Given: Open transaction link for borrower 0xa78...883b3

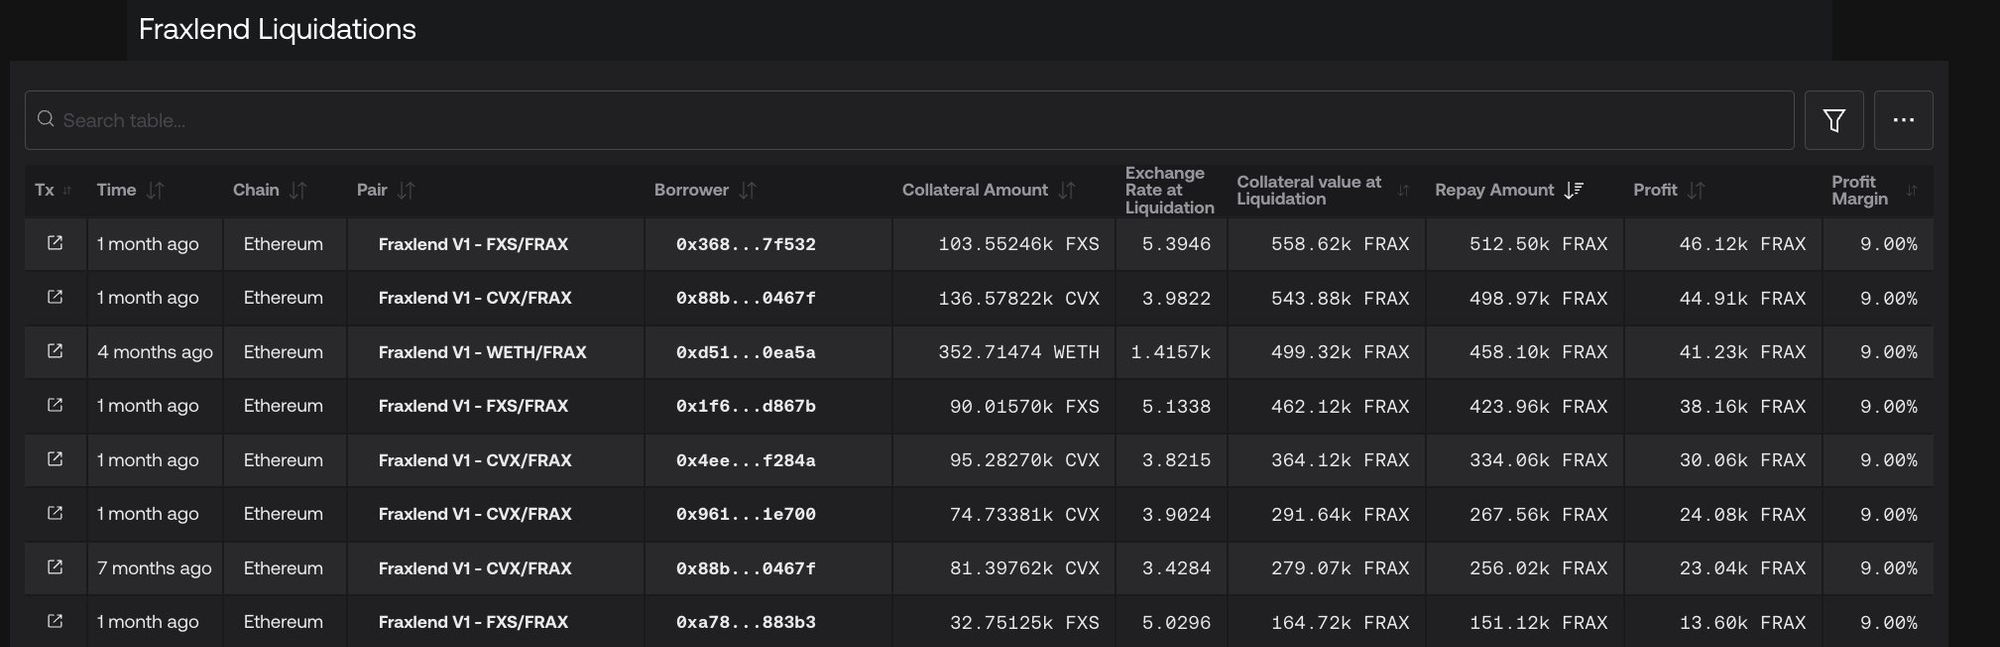Looking at the screenshot, I should (55, 621).
